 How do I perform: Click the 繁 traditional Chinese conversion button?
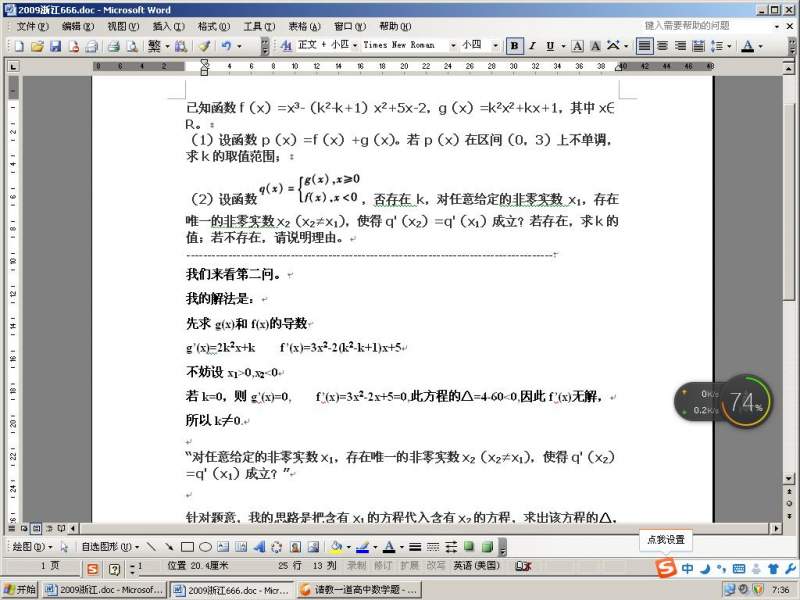[154, 46]
